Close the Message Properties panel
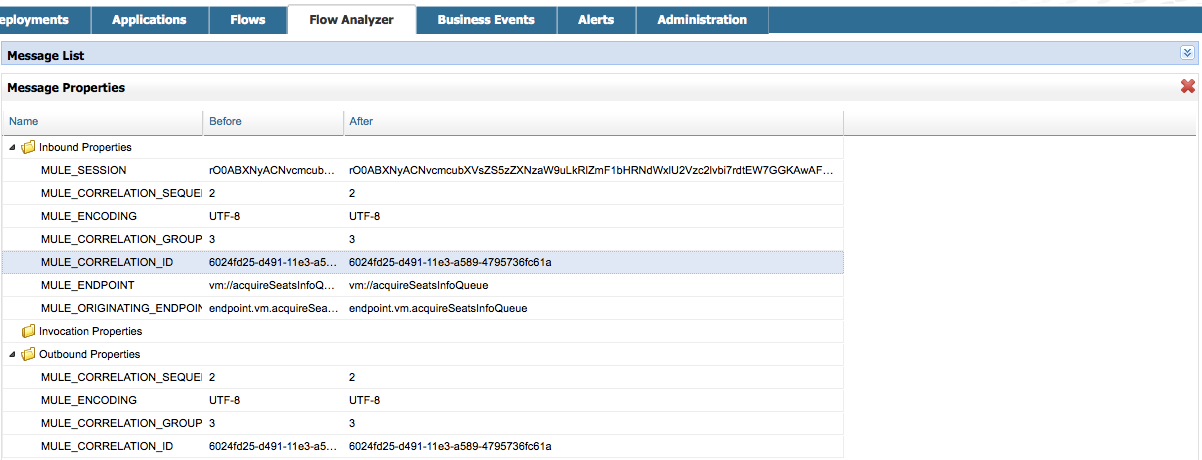The width and height of the screenshot is (1202, 460). (1187, 87)
